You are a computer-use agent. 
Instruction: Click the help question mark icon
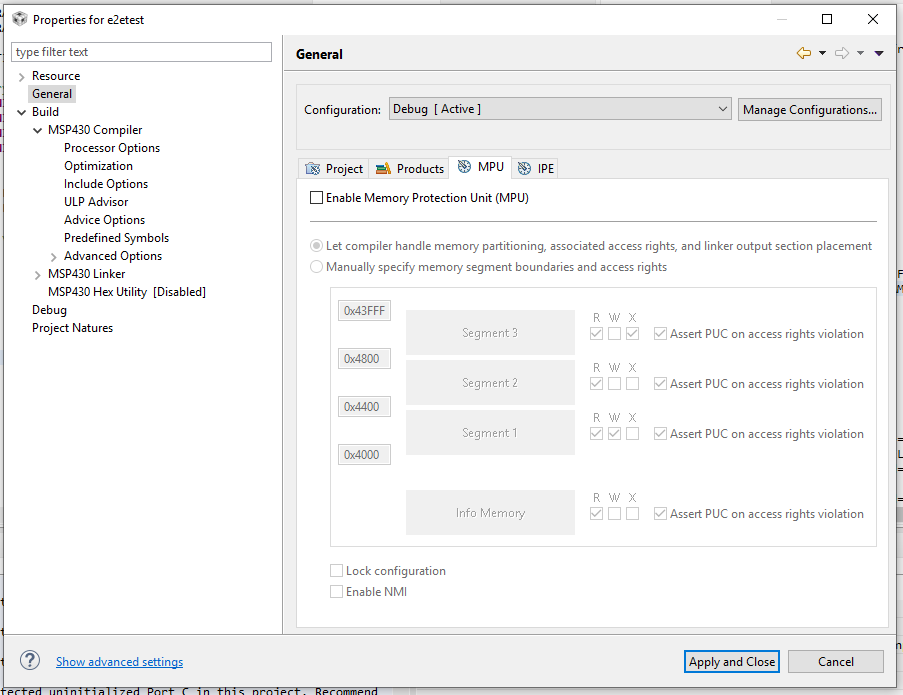click(x=30, y=660)
